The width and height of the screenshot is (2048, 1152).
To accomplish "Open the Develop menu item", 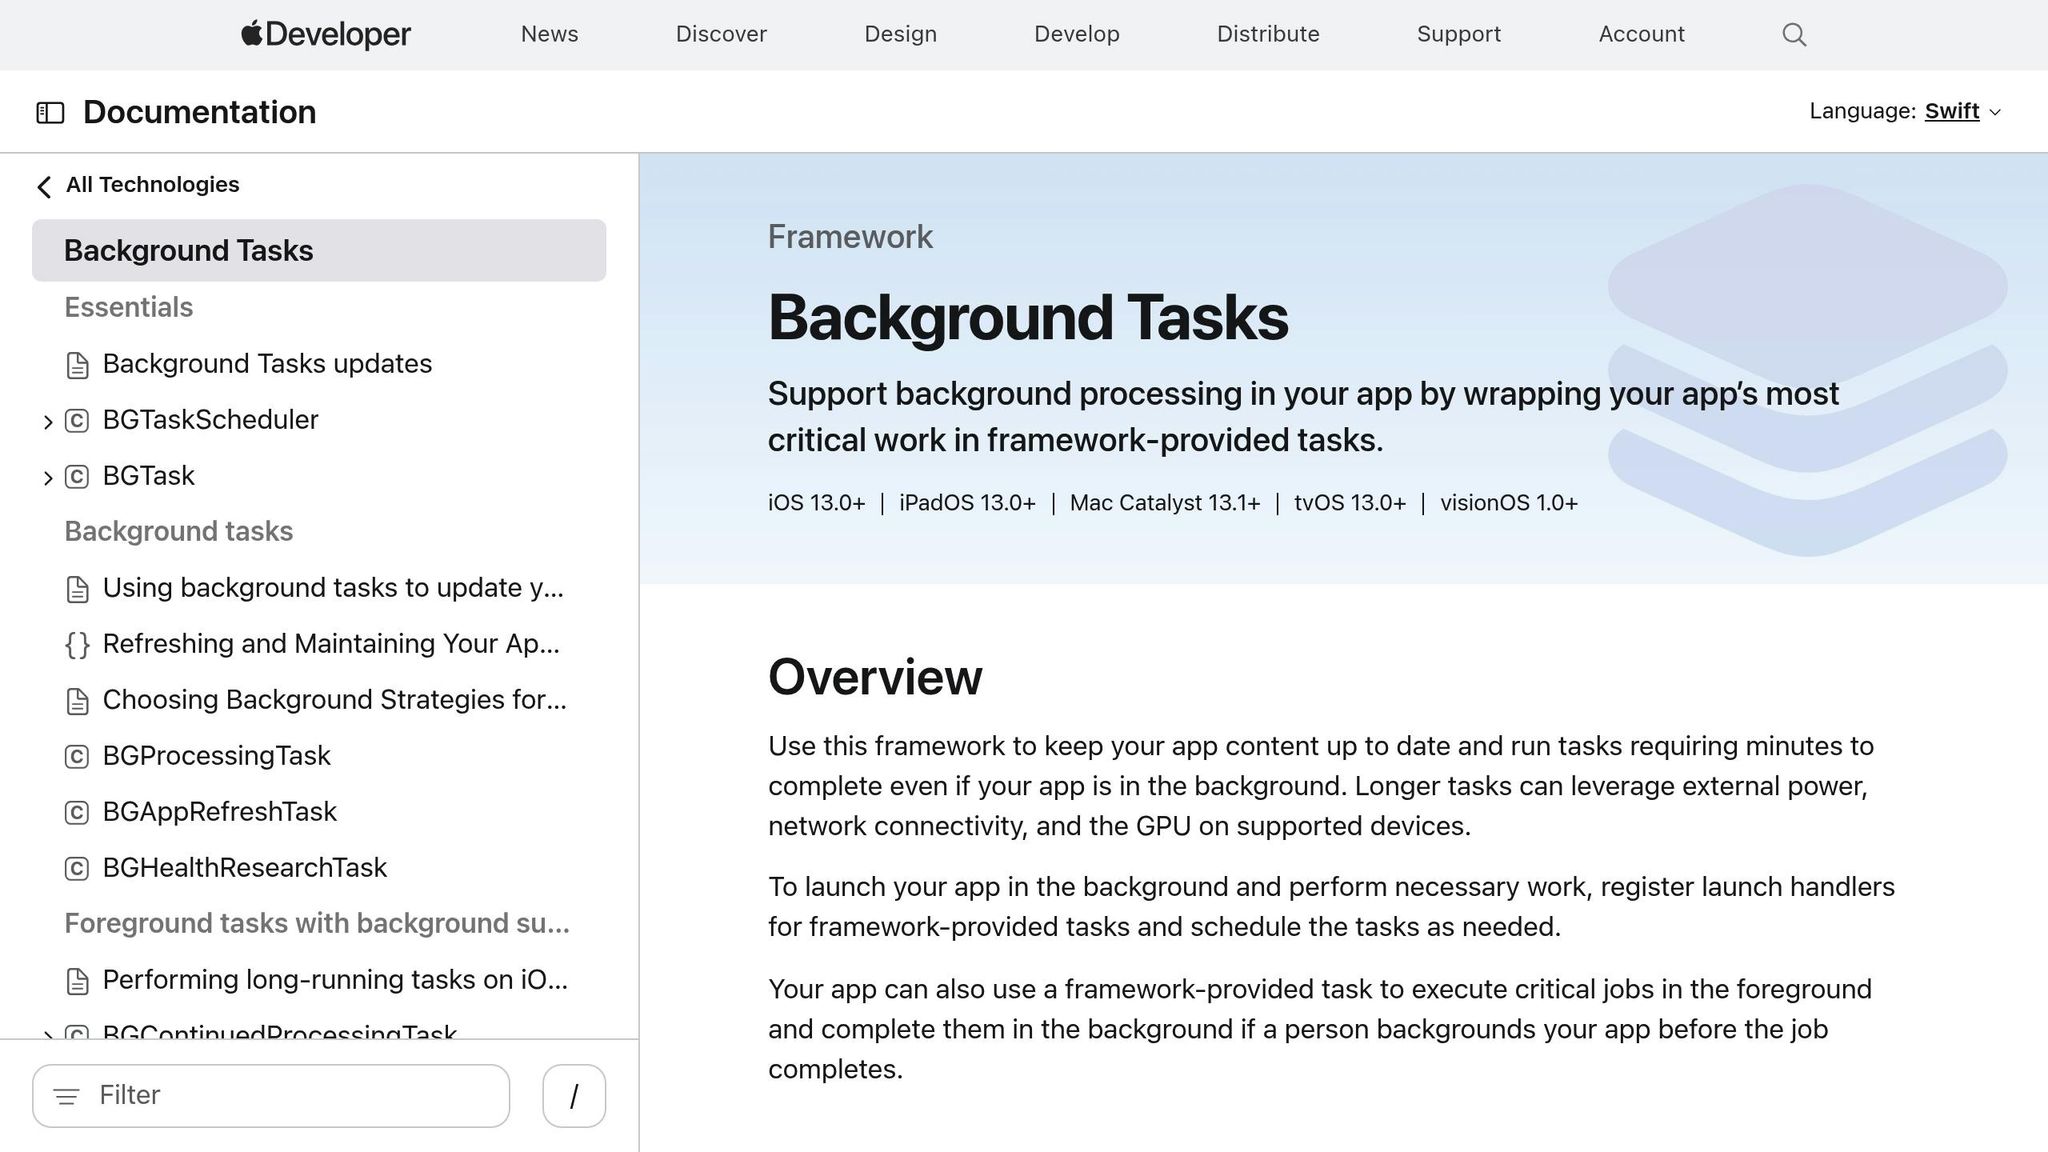I will pyautogui.click(x=1076, y=34).
